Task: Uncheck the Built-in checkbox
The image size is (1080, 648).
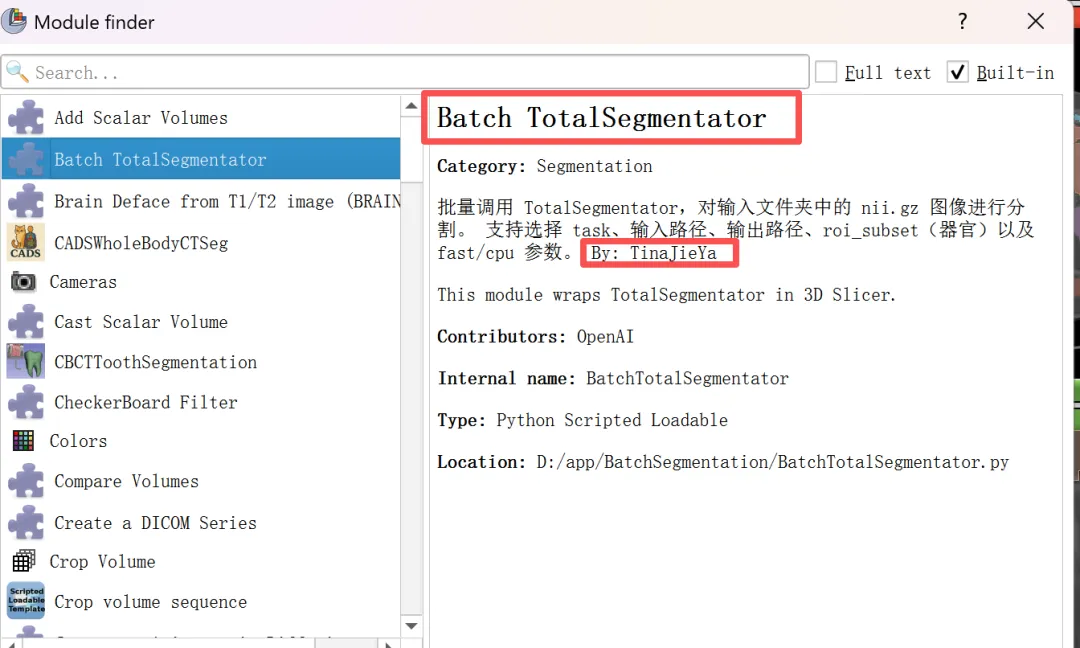Action: pyautogui.click(x=957, y=72)
